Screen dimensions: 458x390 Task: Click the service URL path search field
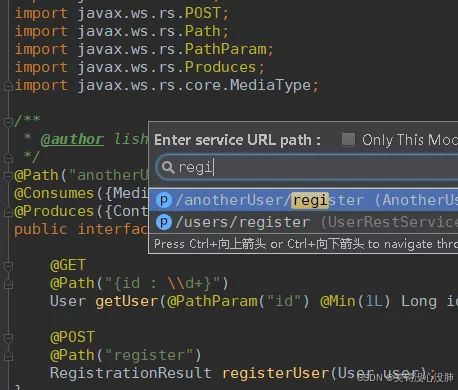(x=307, y=167)
